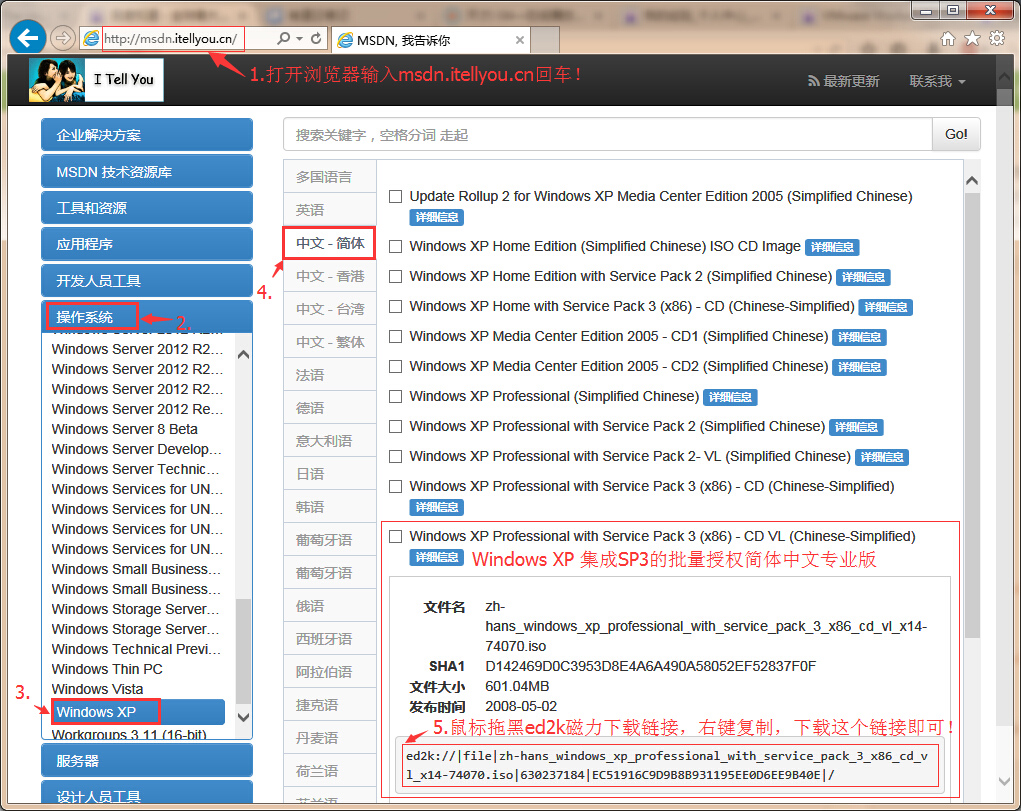Open 详细信息 for XP Home Edition ISO

click(x=832, y=248)
